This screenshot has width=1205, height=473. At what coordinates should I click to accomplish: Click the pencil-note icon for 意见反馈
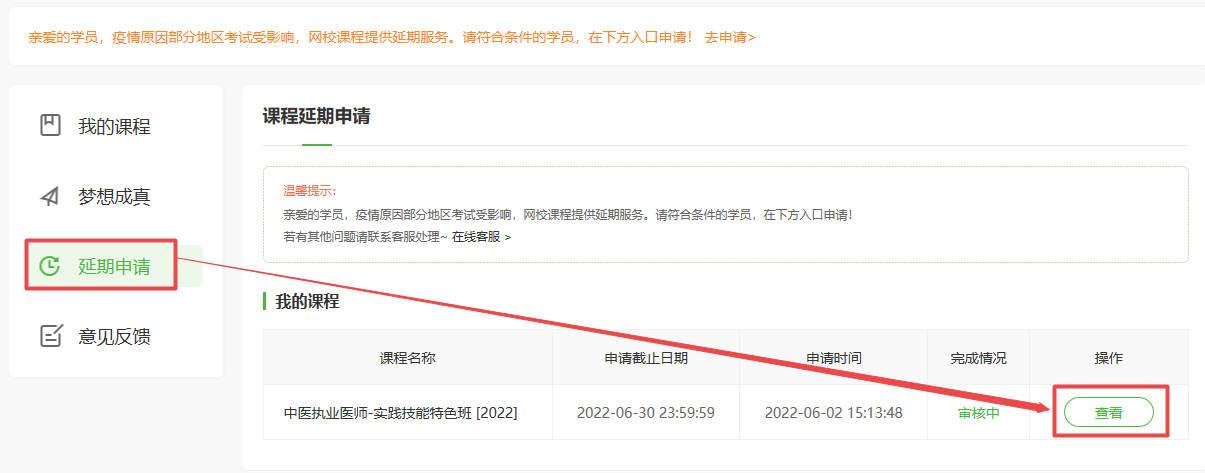point(50,336)
